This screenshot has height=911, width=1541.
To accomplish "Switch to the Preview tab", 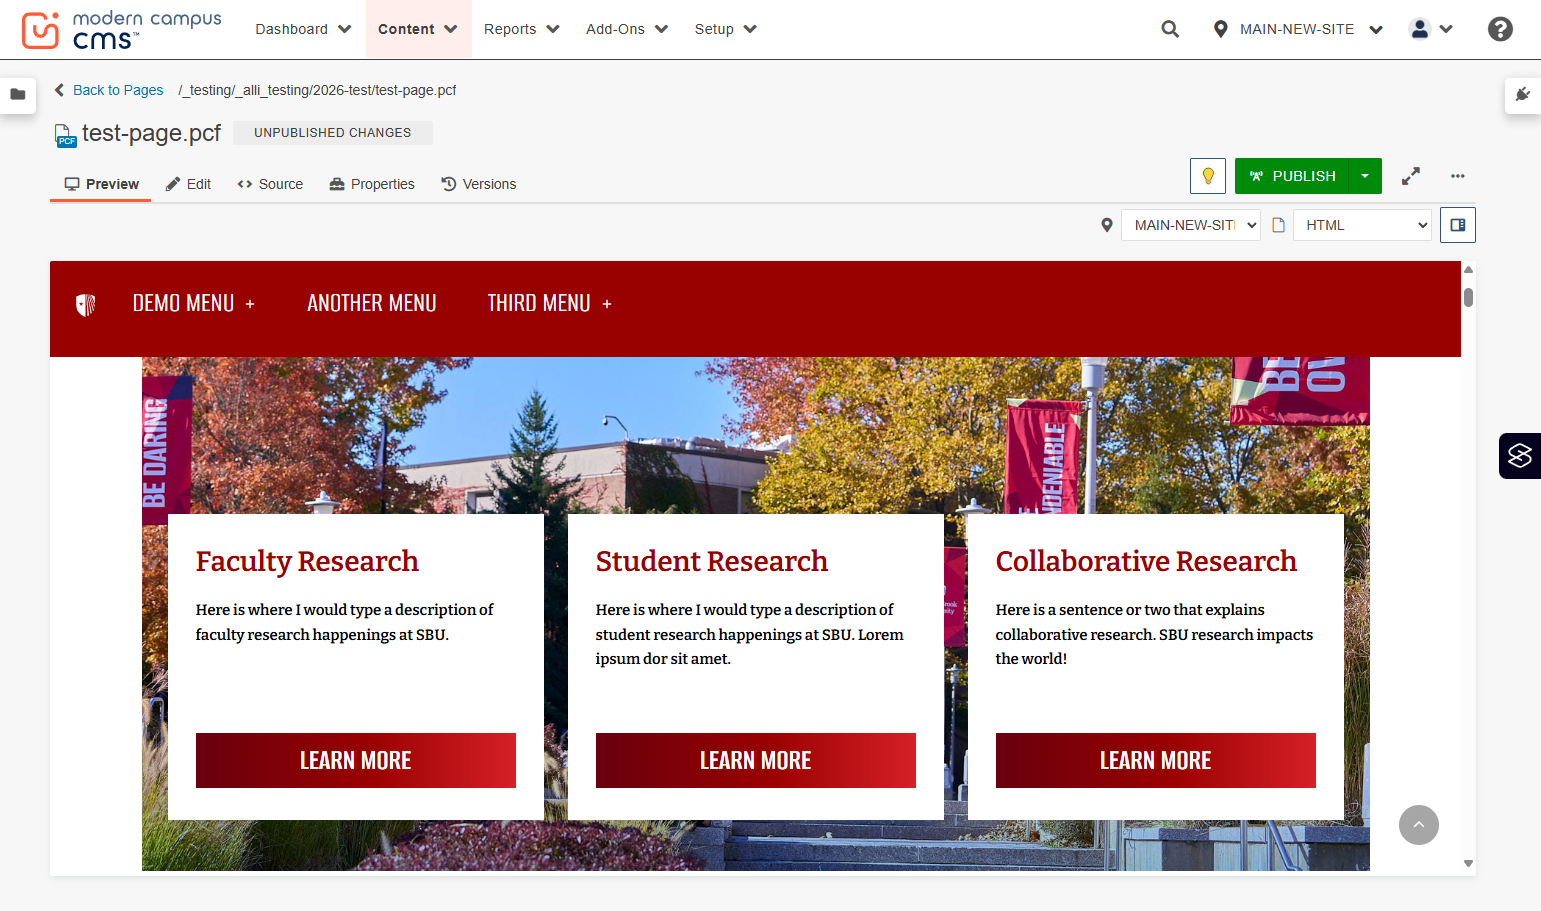I will pos(101,184).
